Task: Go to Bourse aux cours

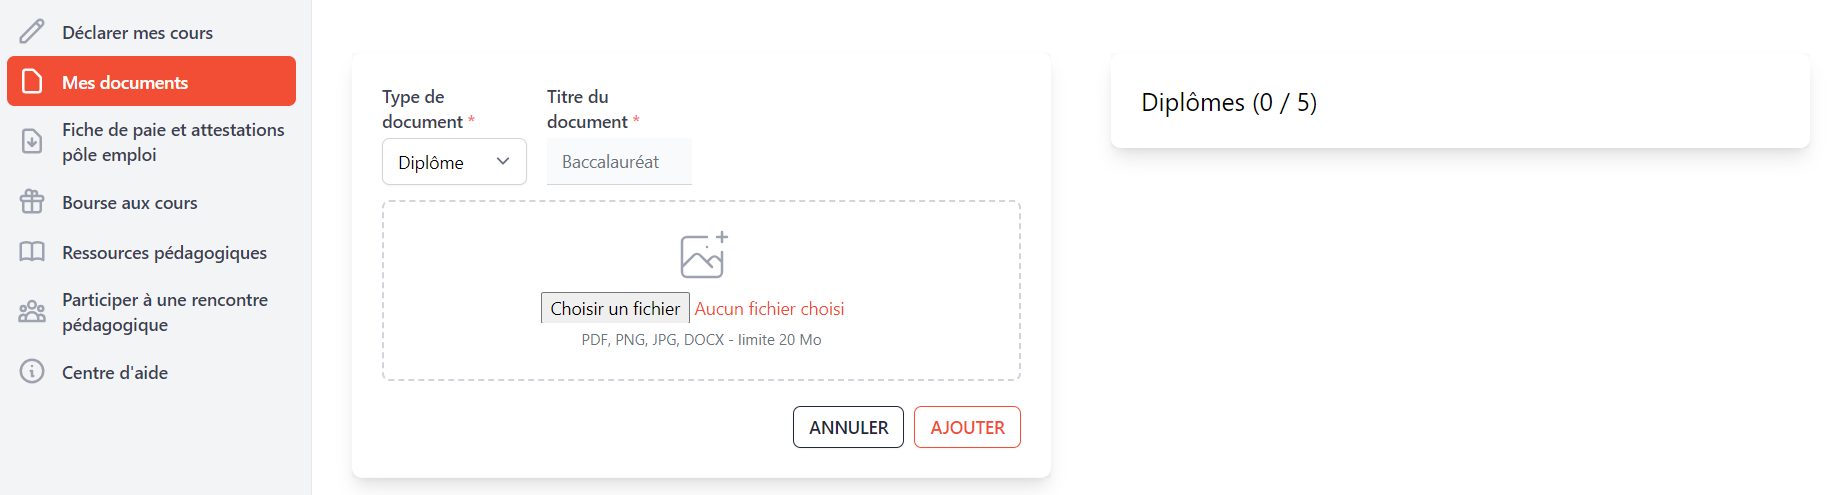Action: click(130, 203)
